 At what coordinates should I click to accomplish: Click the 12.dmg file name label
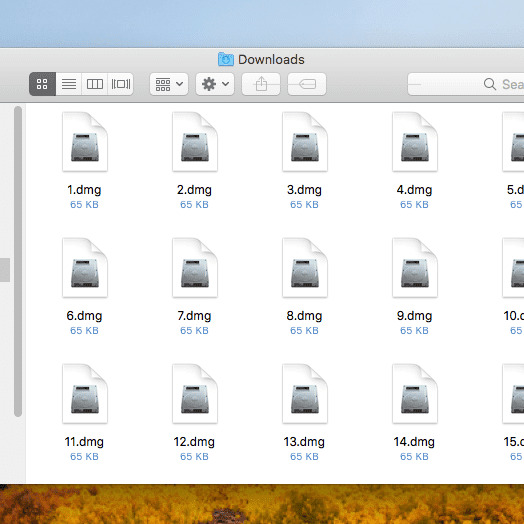194,442
